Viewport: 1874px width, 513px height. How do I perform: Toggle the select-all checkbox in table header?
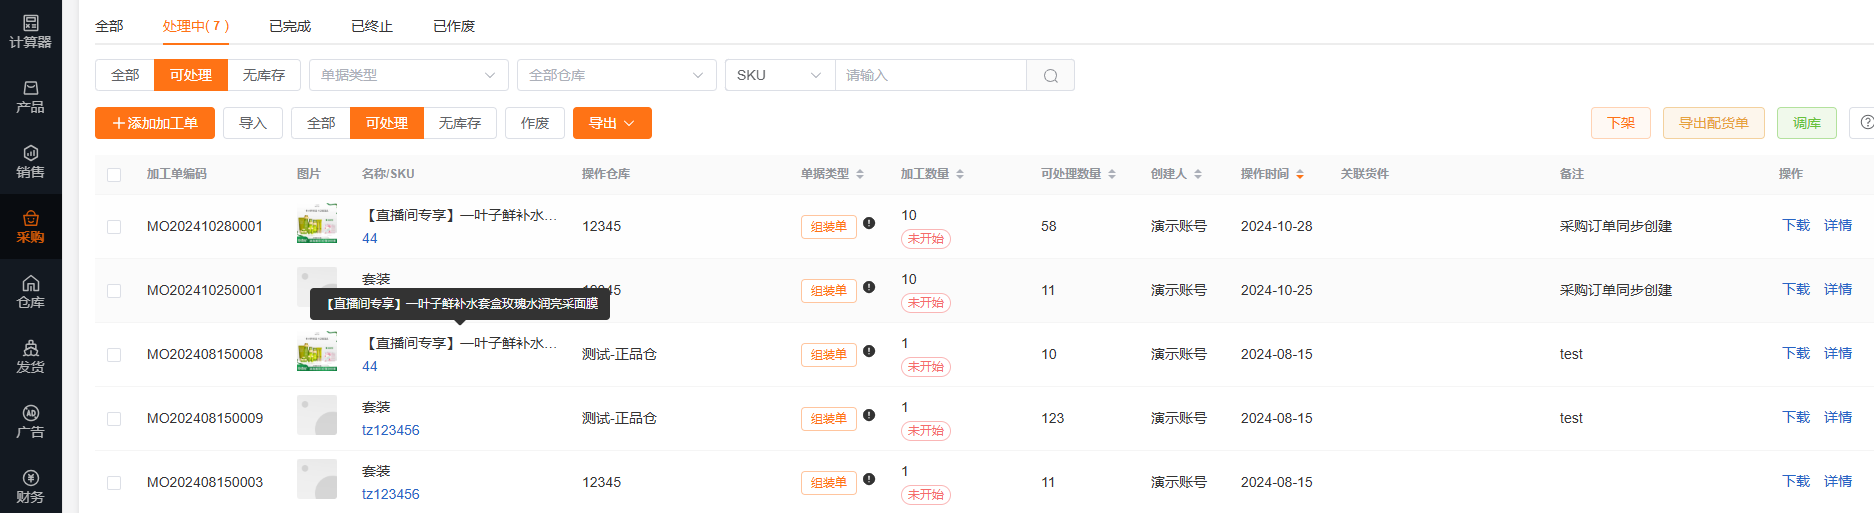[x=114, y=175]
